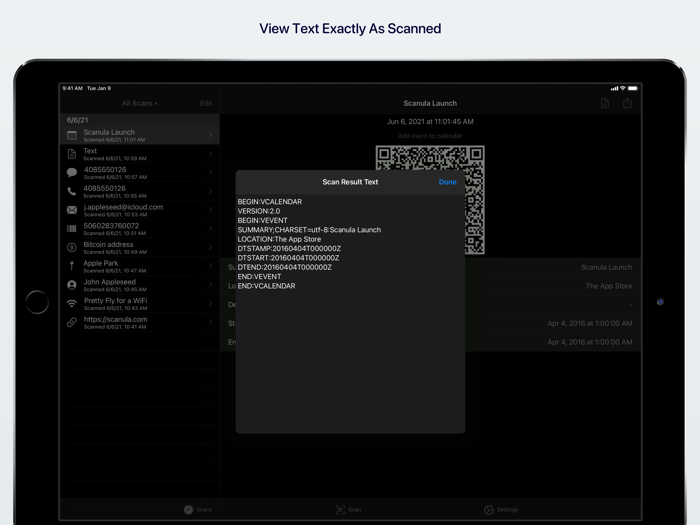Tap the share icon in header
Image resolution: width=700 pixels, height=525 pixels.
click(x=627, y=103)
